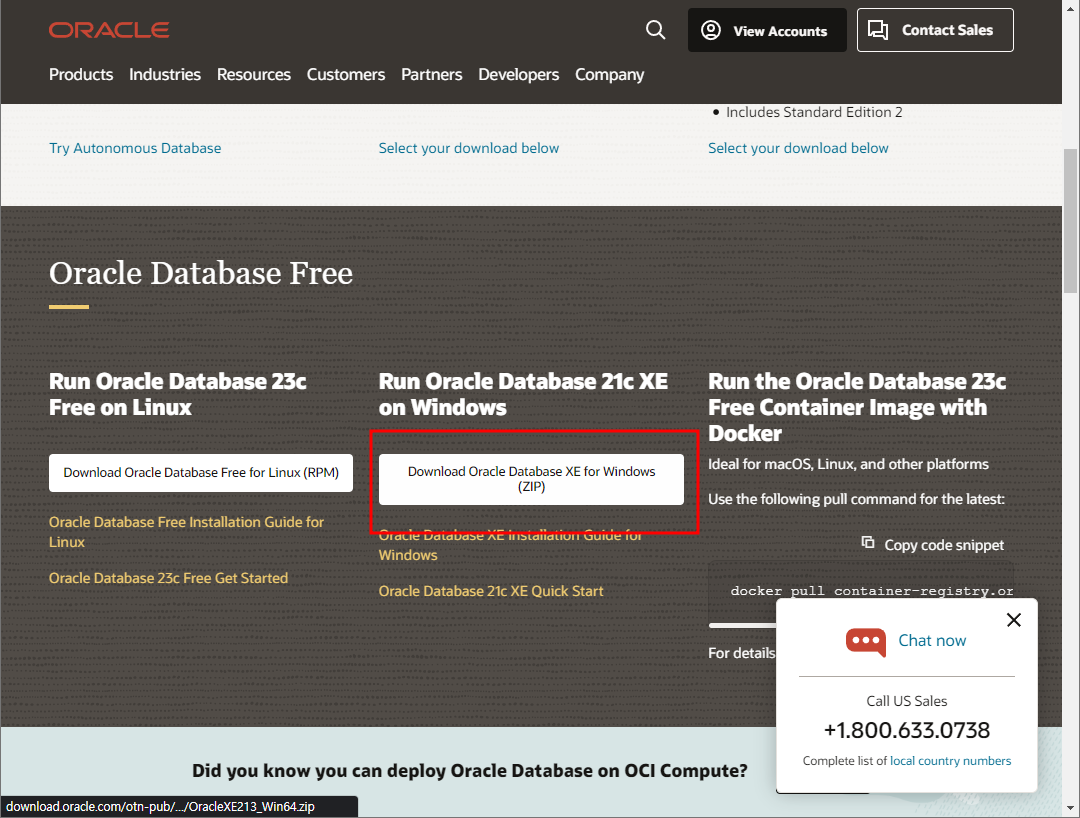Viewport: 1080px width, 818px height.
Task: Open the Products menu
Action: pos(80,74)
